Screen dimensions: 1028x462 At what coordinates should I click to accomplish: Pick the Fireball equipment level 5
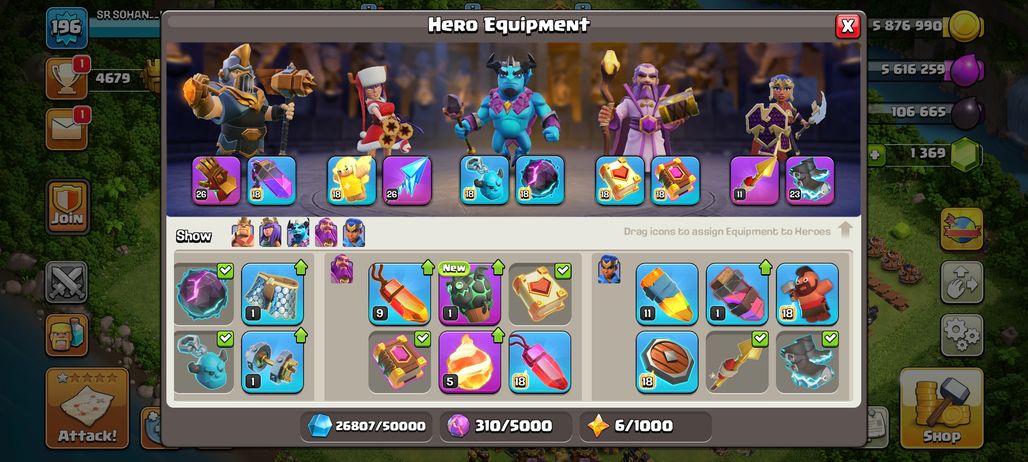[x=469, y=362]
